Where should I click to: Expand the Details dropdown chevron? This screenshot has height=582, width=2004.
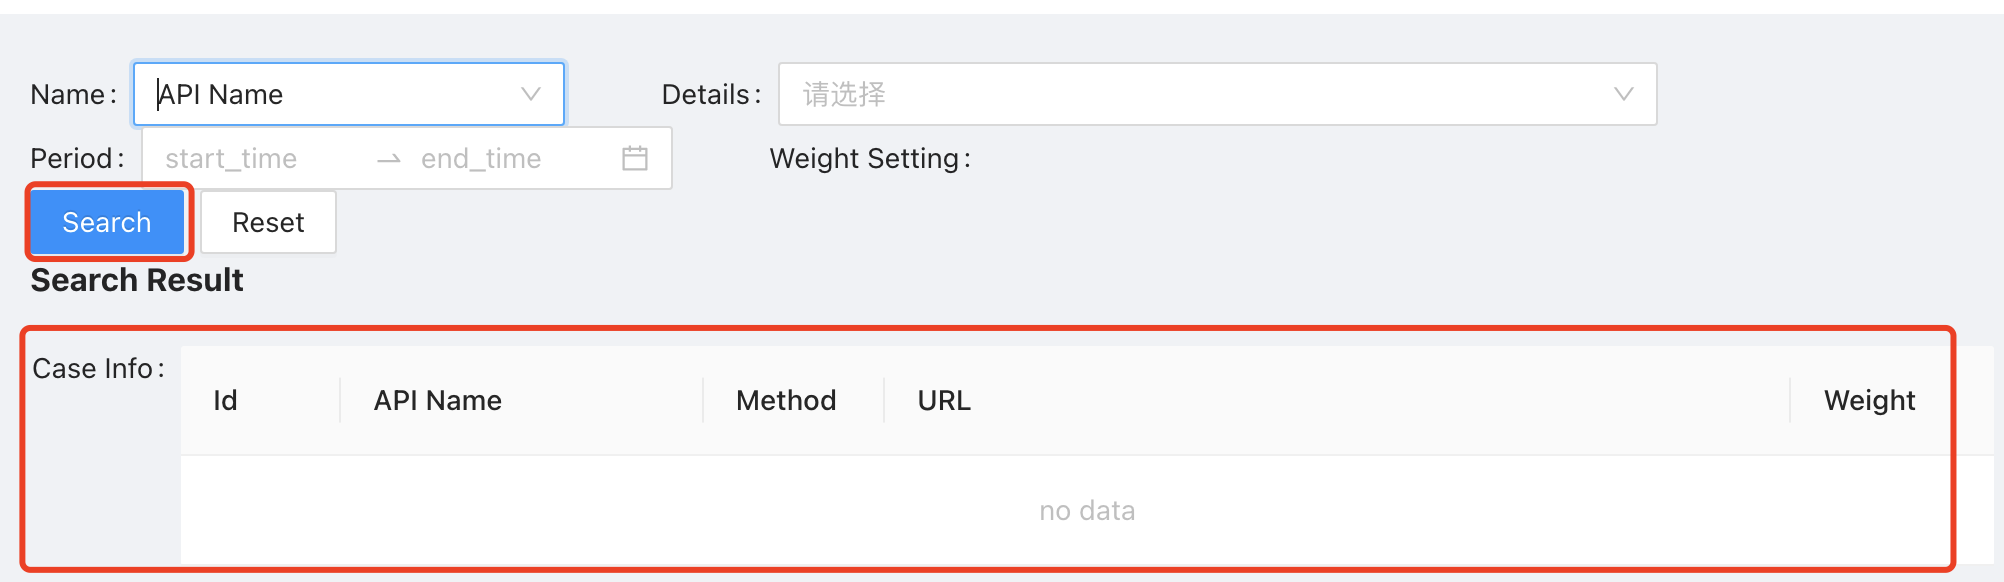click(1624, 94)
